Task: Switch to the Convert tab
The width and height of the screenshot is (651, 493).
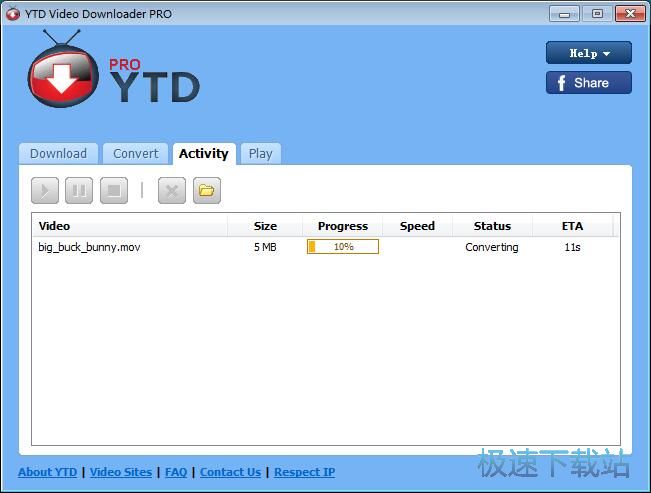Action: point(135,154)
